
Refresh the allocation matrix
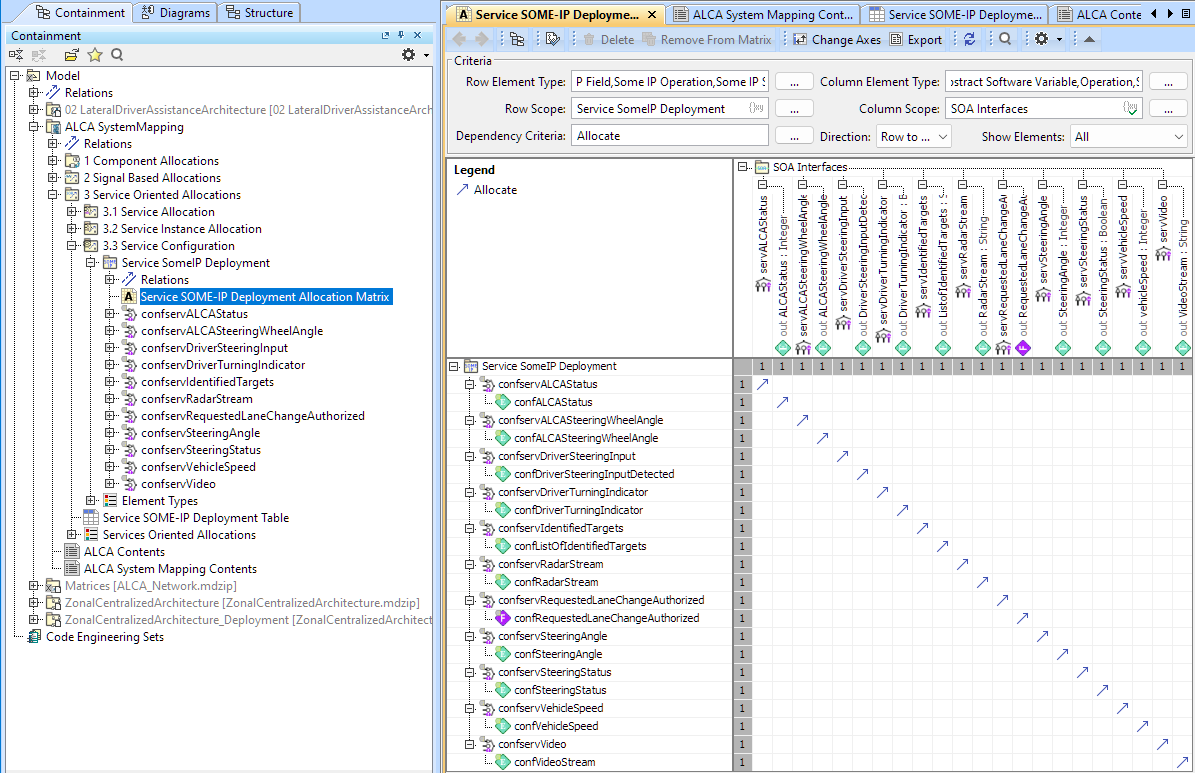click(x=969, y=39)
